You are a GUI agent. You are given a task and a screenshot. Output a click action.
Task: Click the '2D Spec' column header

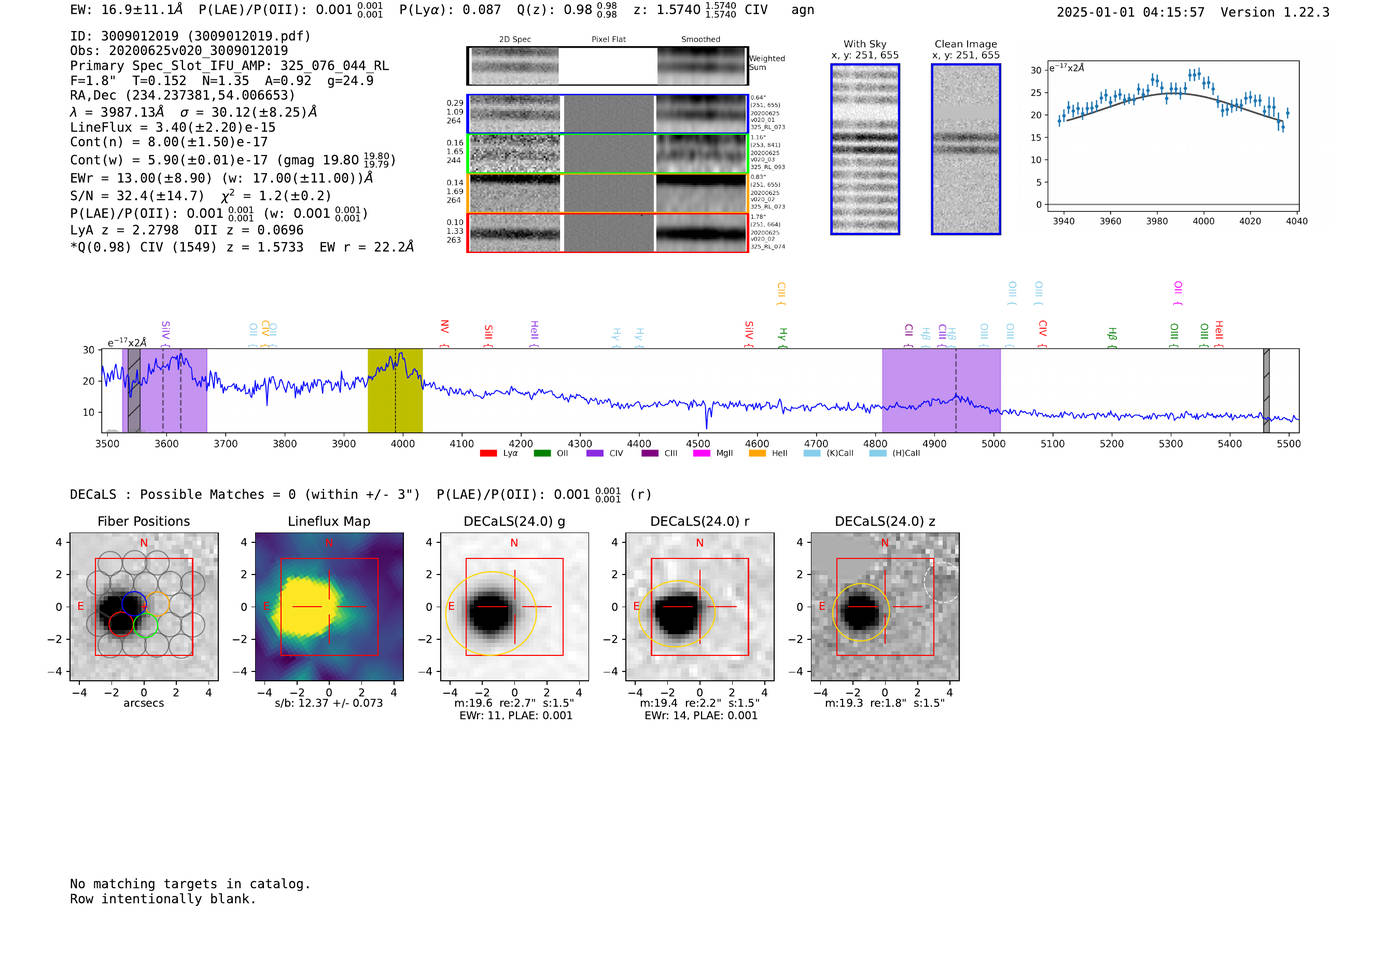tap(515, 39)
